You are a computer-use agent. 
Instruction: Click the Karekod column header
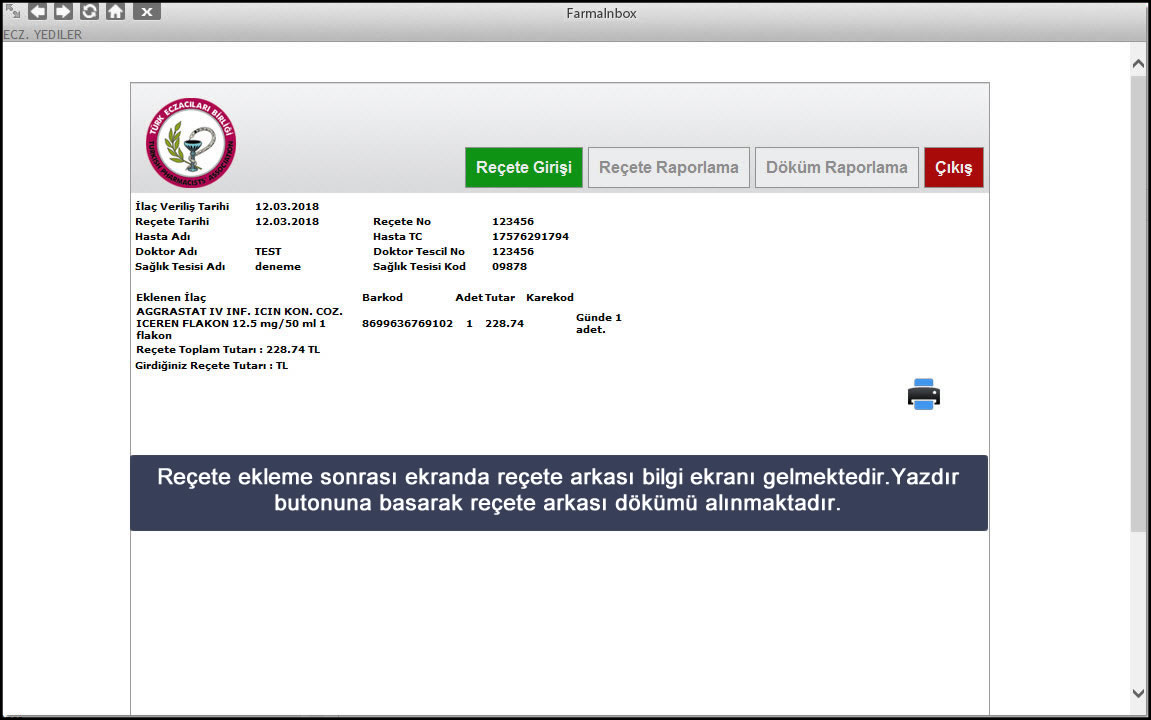coord(550,297)
